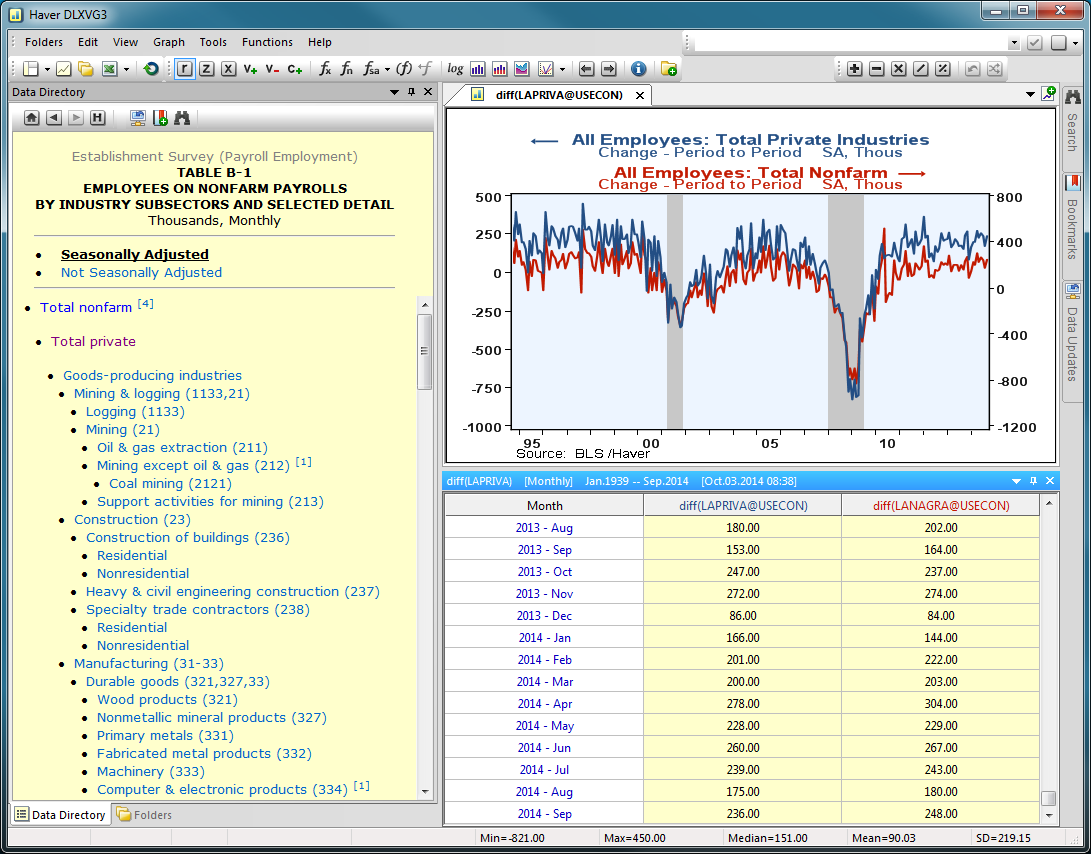The width and height of the screenshot is (1091, 854).
Task: Toggle the boxed X button next to Z
Action: tap(228, 69)
